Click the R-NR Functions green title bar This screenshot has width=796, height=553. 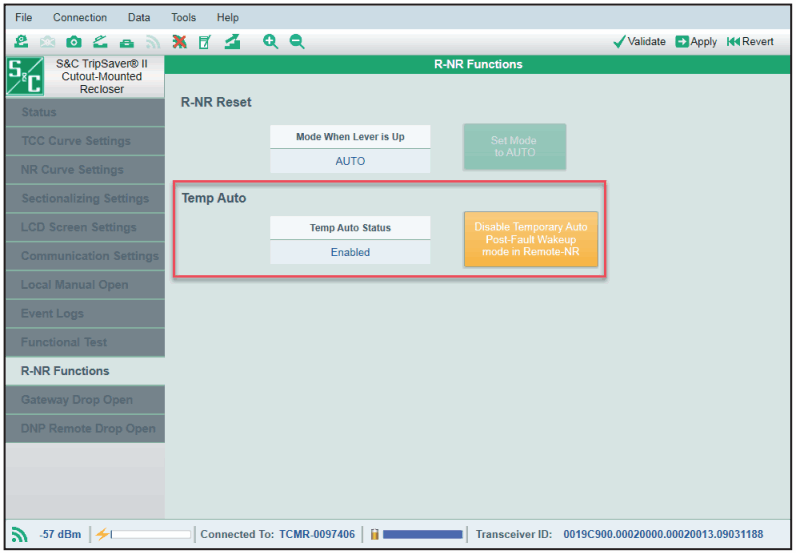pos(478,64)
